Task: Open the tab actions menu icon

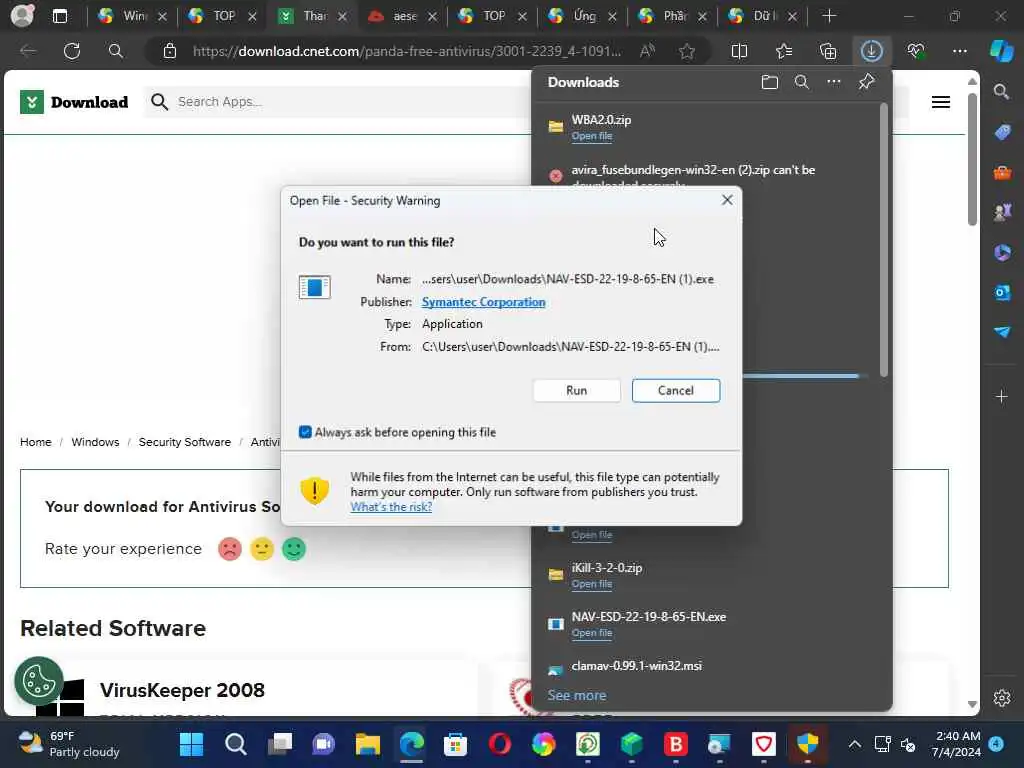Action: [x=59, y=16]
